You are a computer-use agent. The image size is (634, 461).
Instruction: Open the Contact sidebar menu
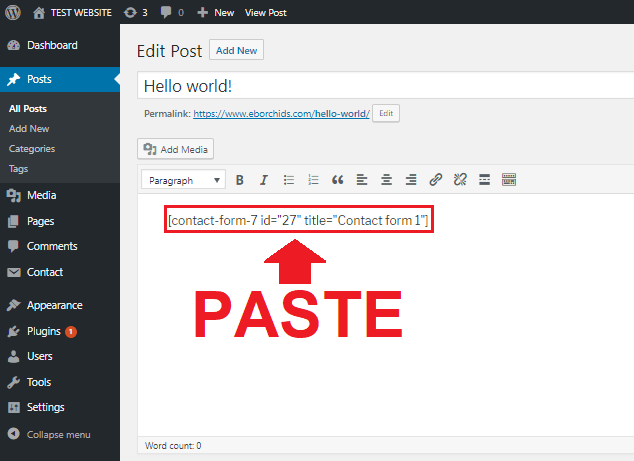60,272
